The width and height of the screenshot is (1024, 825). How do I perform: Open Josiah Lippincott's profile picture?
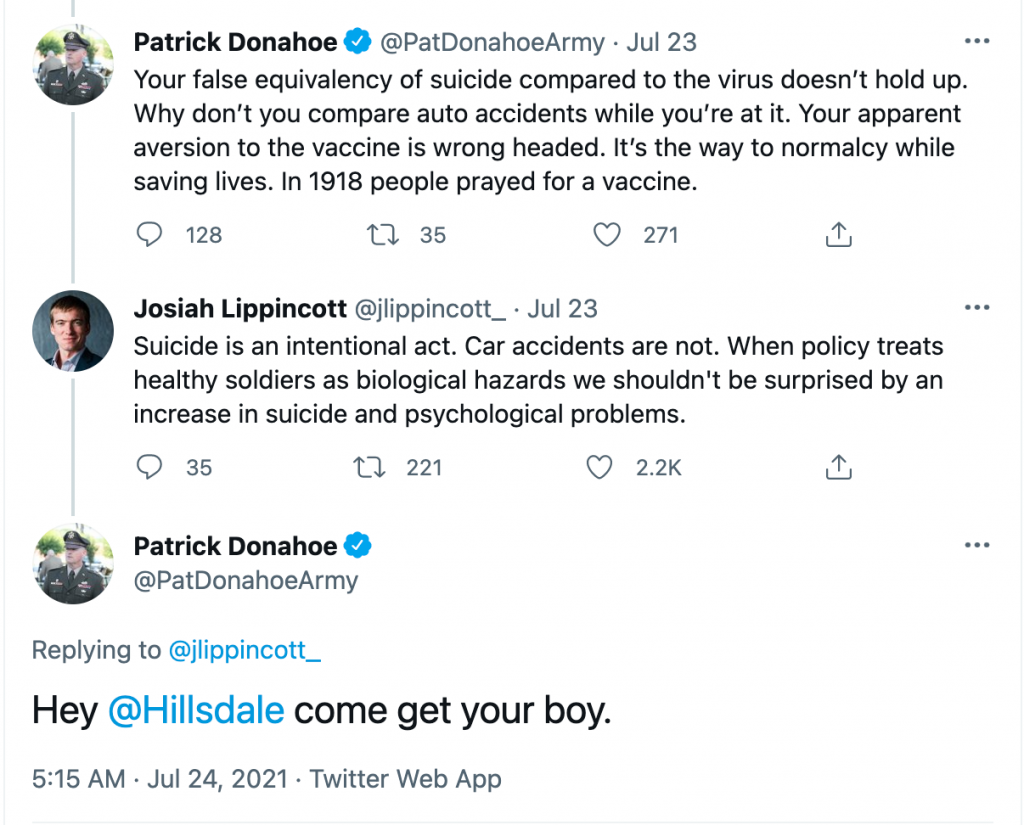73,331
